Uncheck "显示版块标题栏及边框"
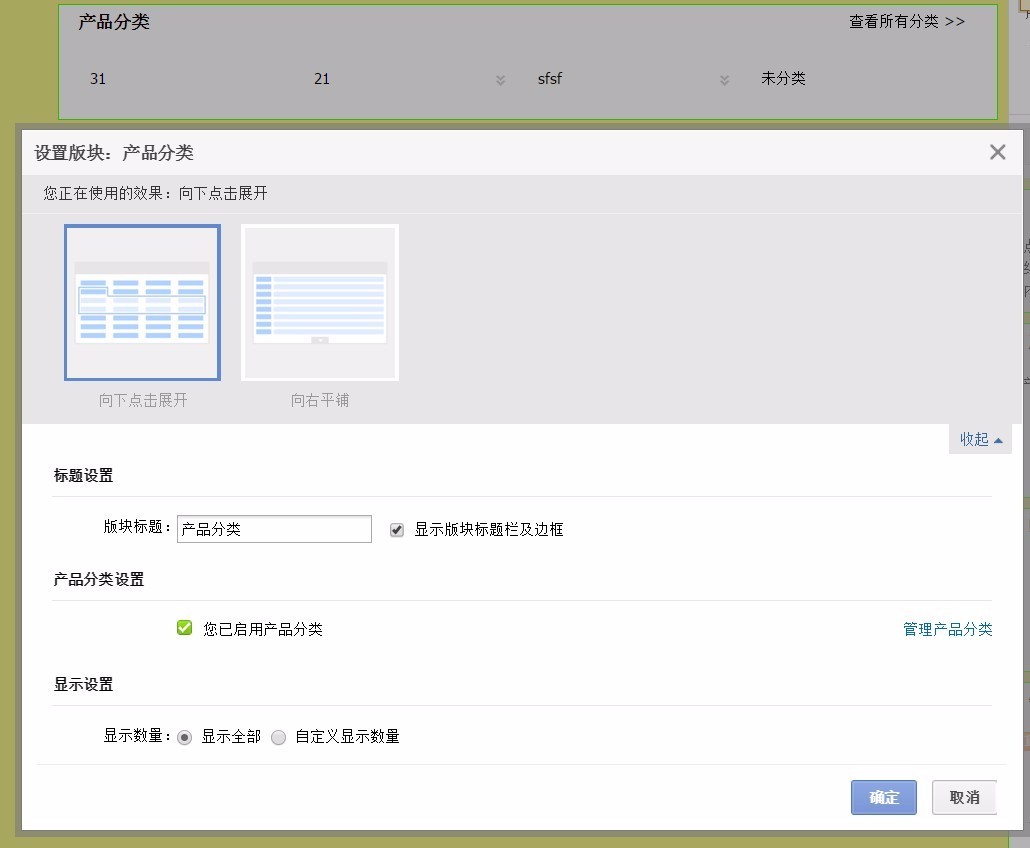The image size is (1030, 848). click(x=396, y=529)
